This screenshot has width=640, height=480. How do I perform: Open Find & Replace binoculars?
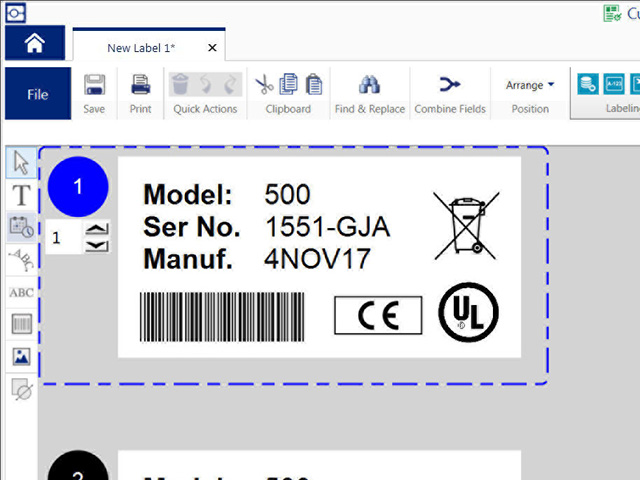pyautogui.click(x=369, y=84)
